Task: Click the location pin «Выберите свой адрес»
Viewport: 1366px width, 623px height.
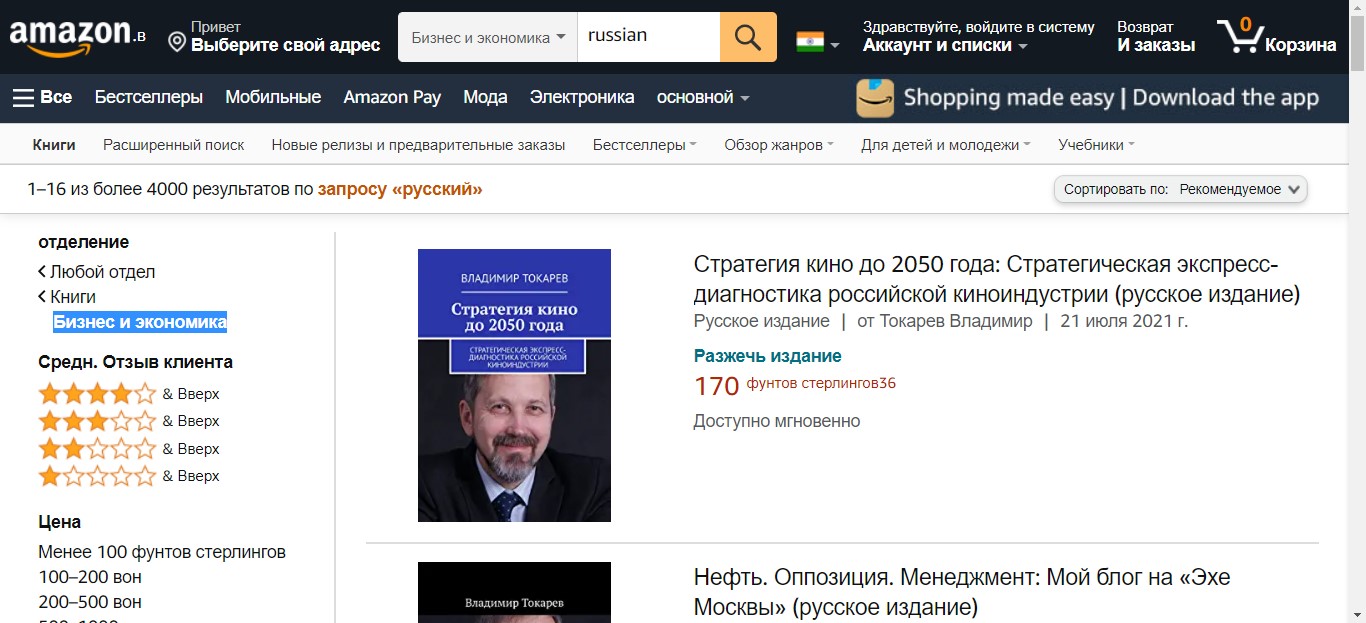Action: (274, 37)
